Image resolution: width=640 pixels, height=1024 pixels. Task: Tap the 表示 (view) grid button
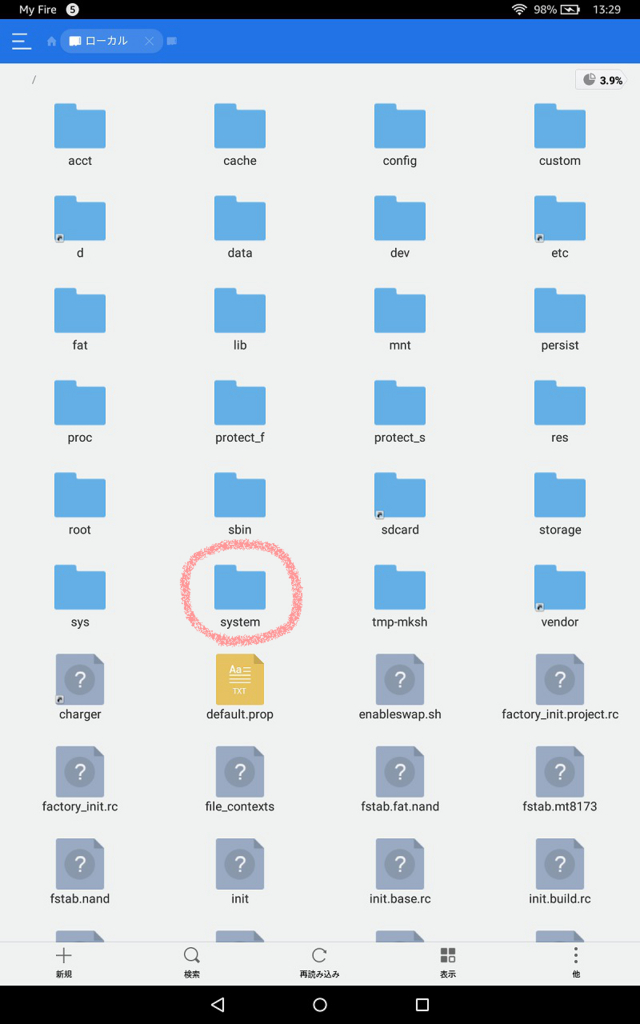pyautogui.click(x=447, y=963)
